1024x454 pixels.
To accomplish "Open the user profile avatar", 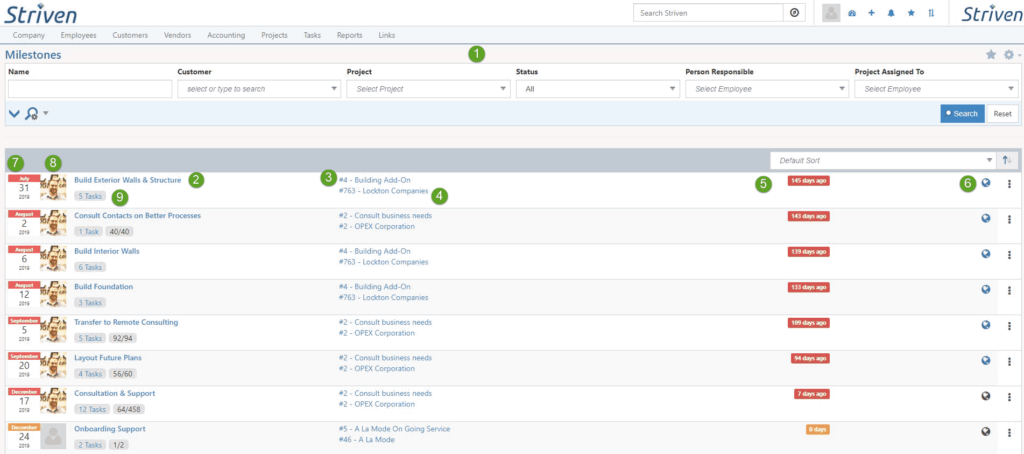I will [x=831, y=13].
